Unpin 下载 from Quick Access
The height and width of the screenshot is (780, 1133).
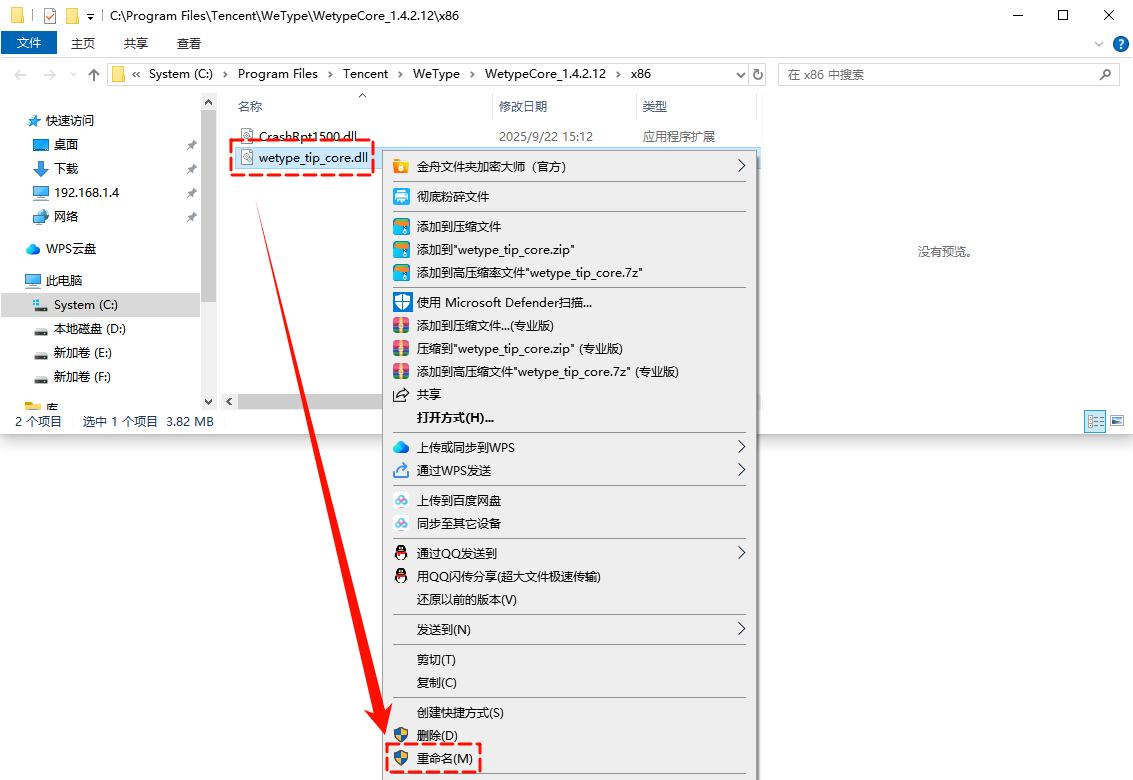pos(190,168)
